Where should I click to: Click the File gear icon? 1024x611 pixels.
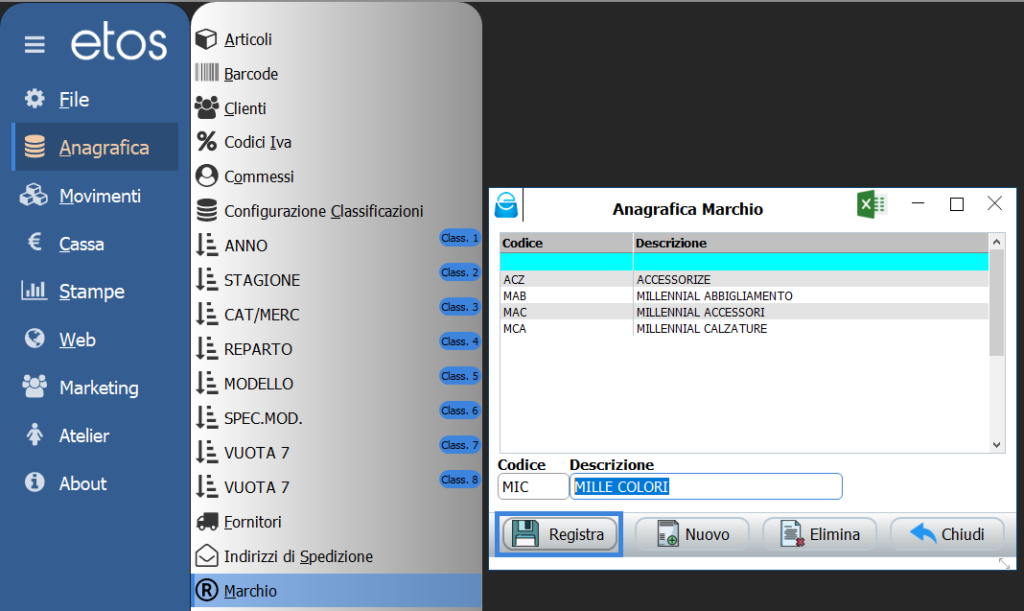[35, 99]
